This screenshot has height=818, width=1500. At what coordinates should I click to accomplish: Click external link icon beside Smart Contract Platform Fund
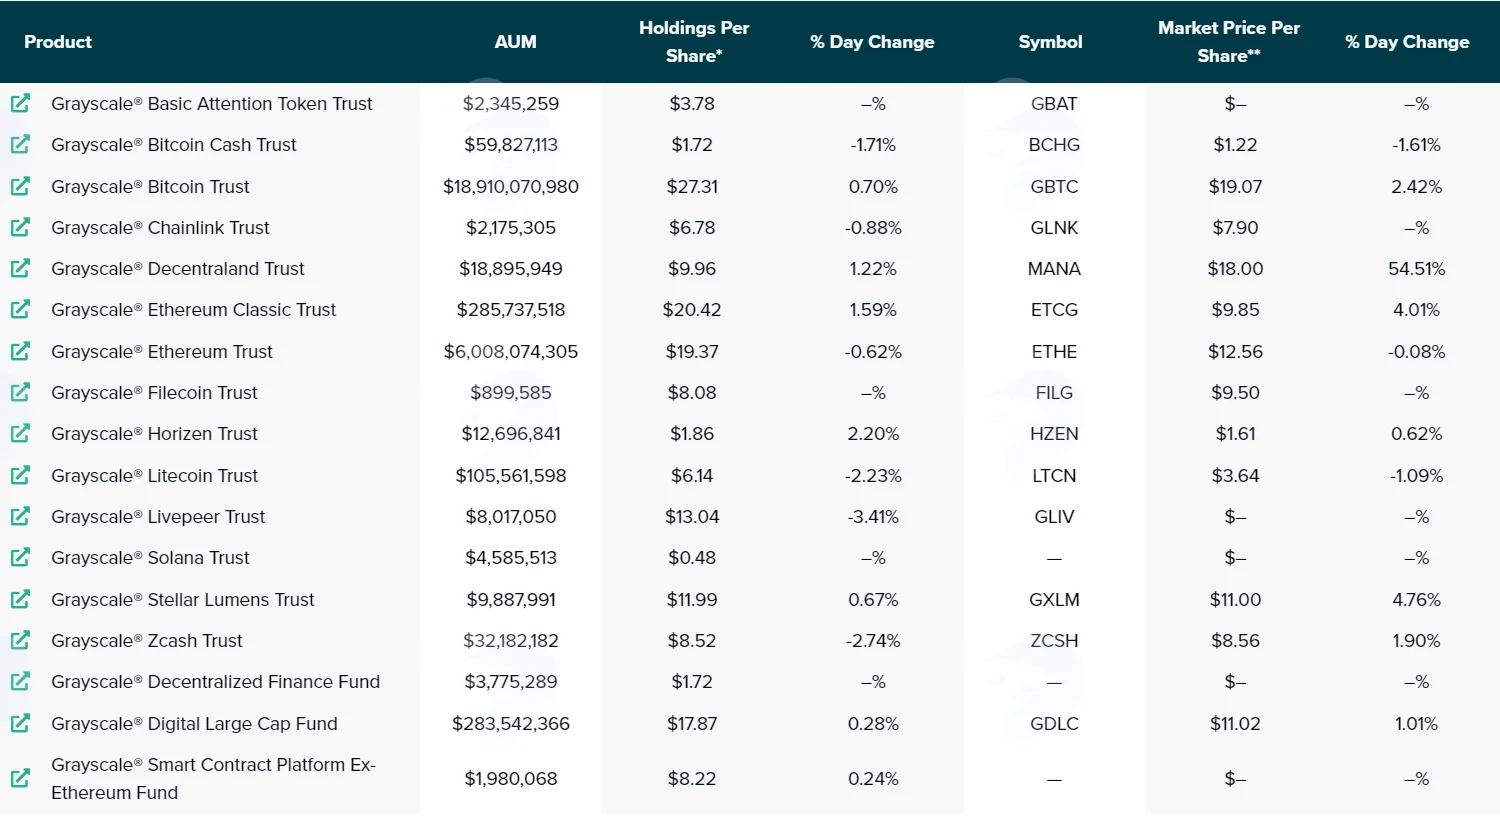point(20,778)
